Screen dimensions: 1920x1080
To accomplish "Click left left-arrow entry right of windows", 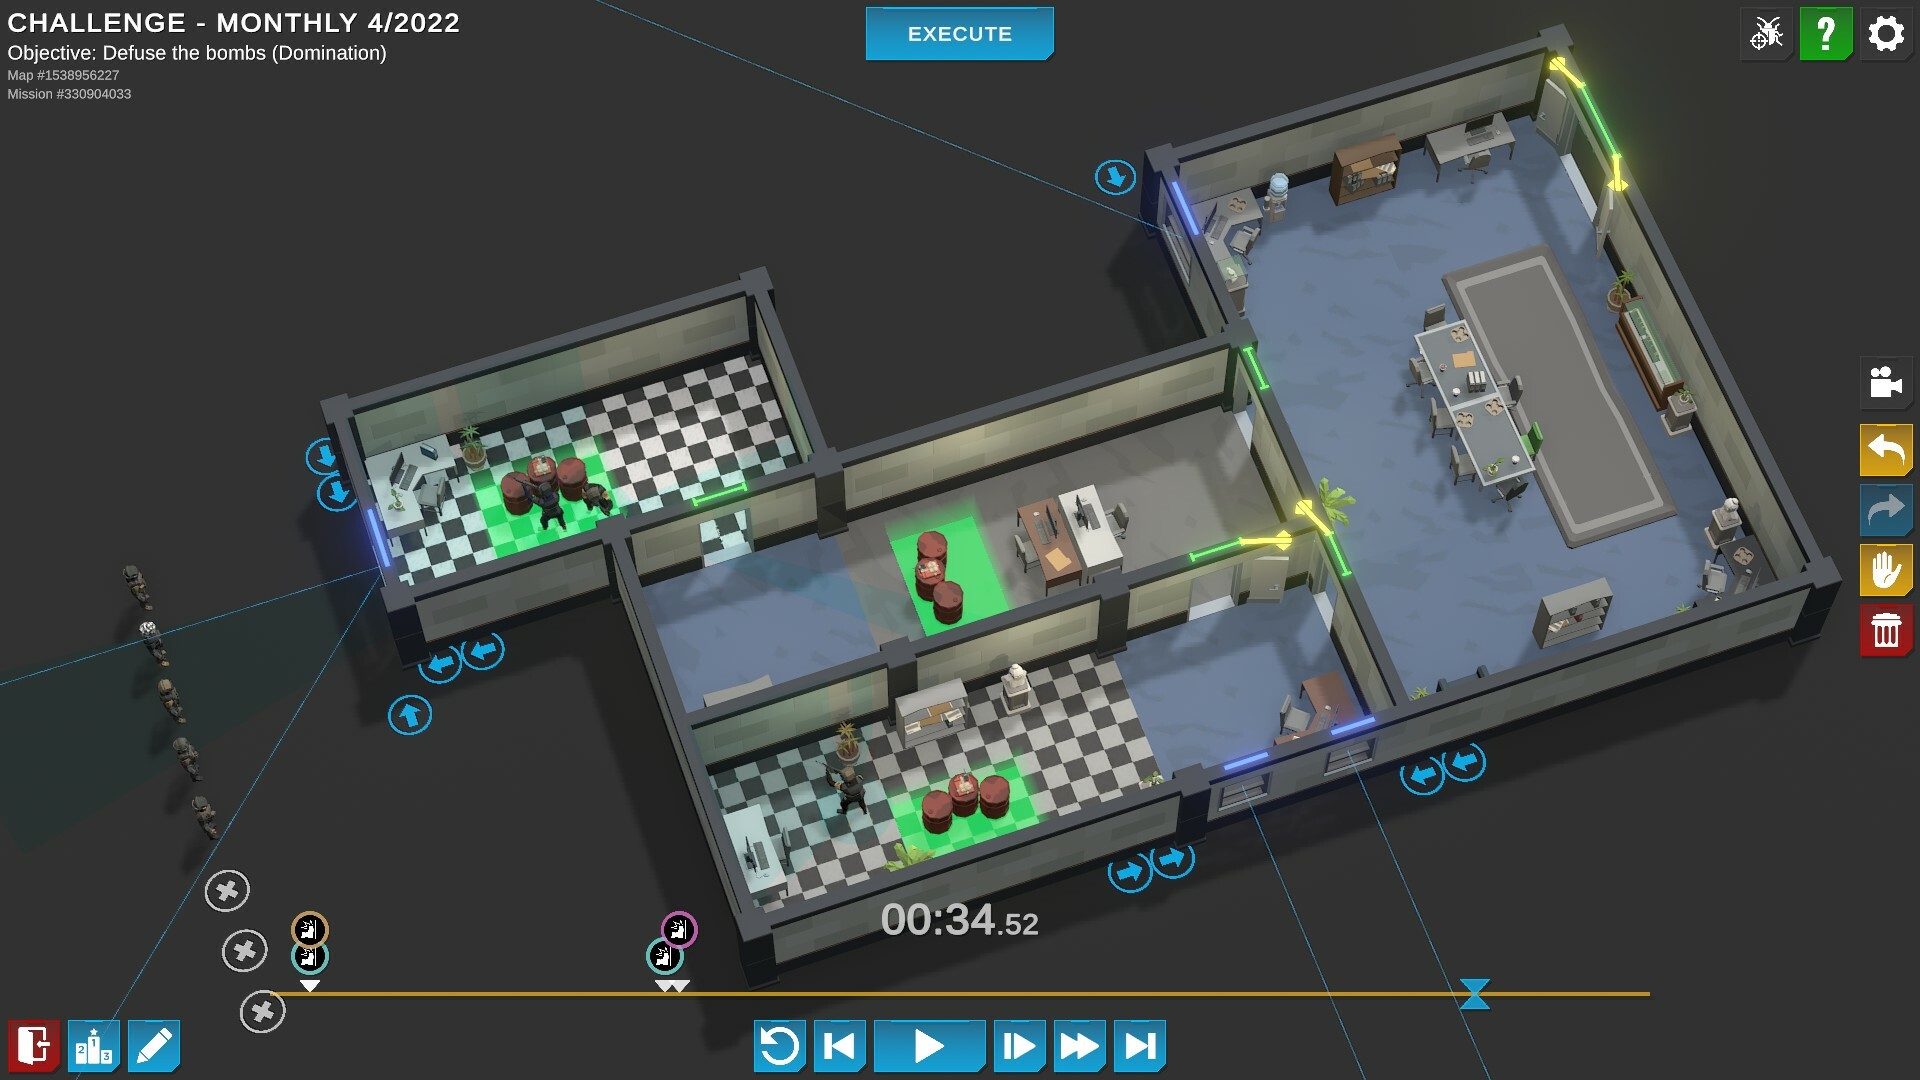I will pyautogui.click(x=1422, y=775).
